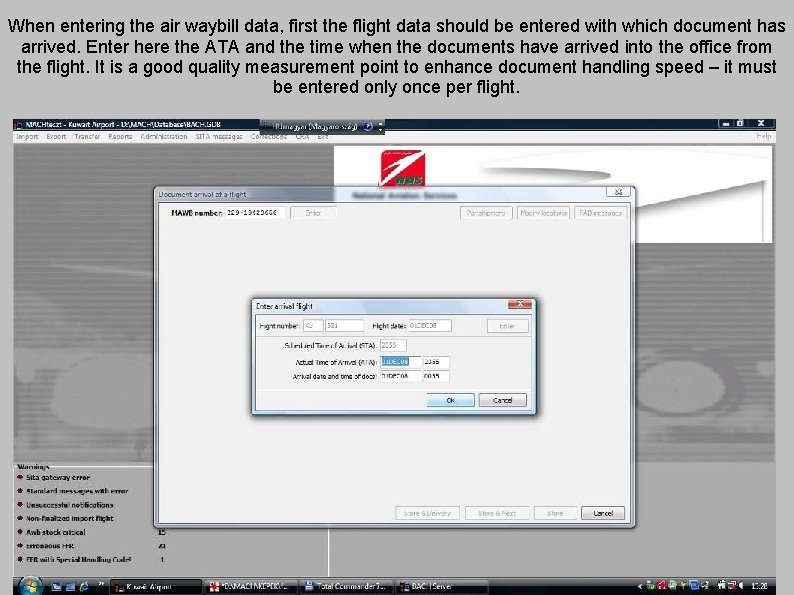Click arrival date of docs field
Viewport: 794px width, 595px height.
point(401,376)
